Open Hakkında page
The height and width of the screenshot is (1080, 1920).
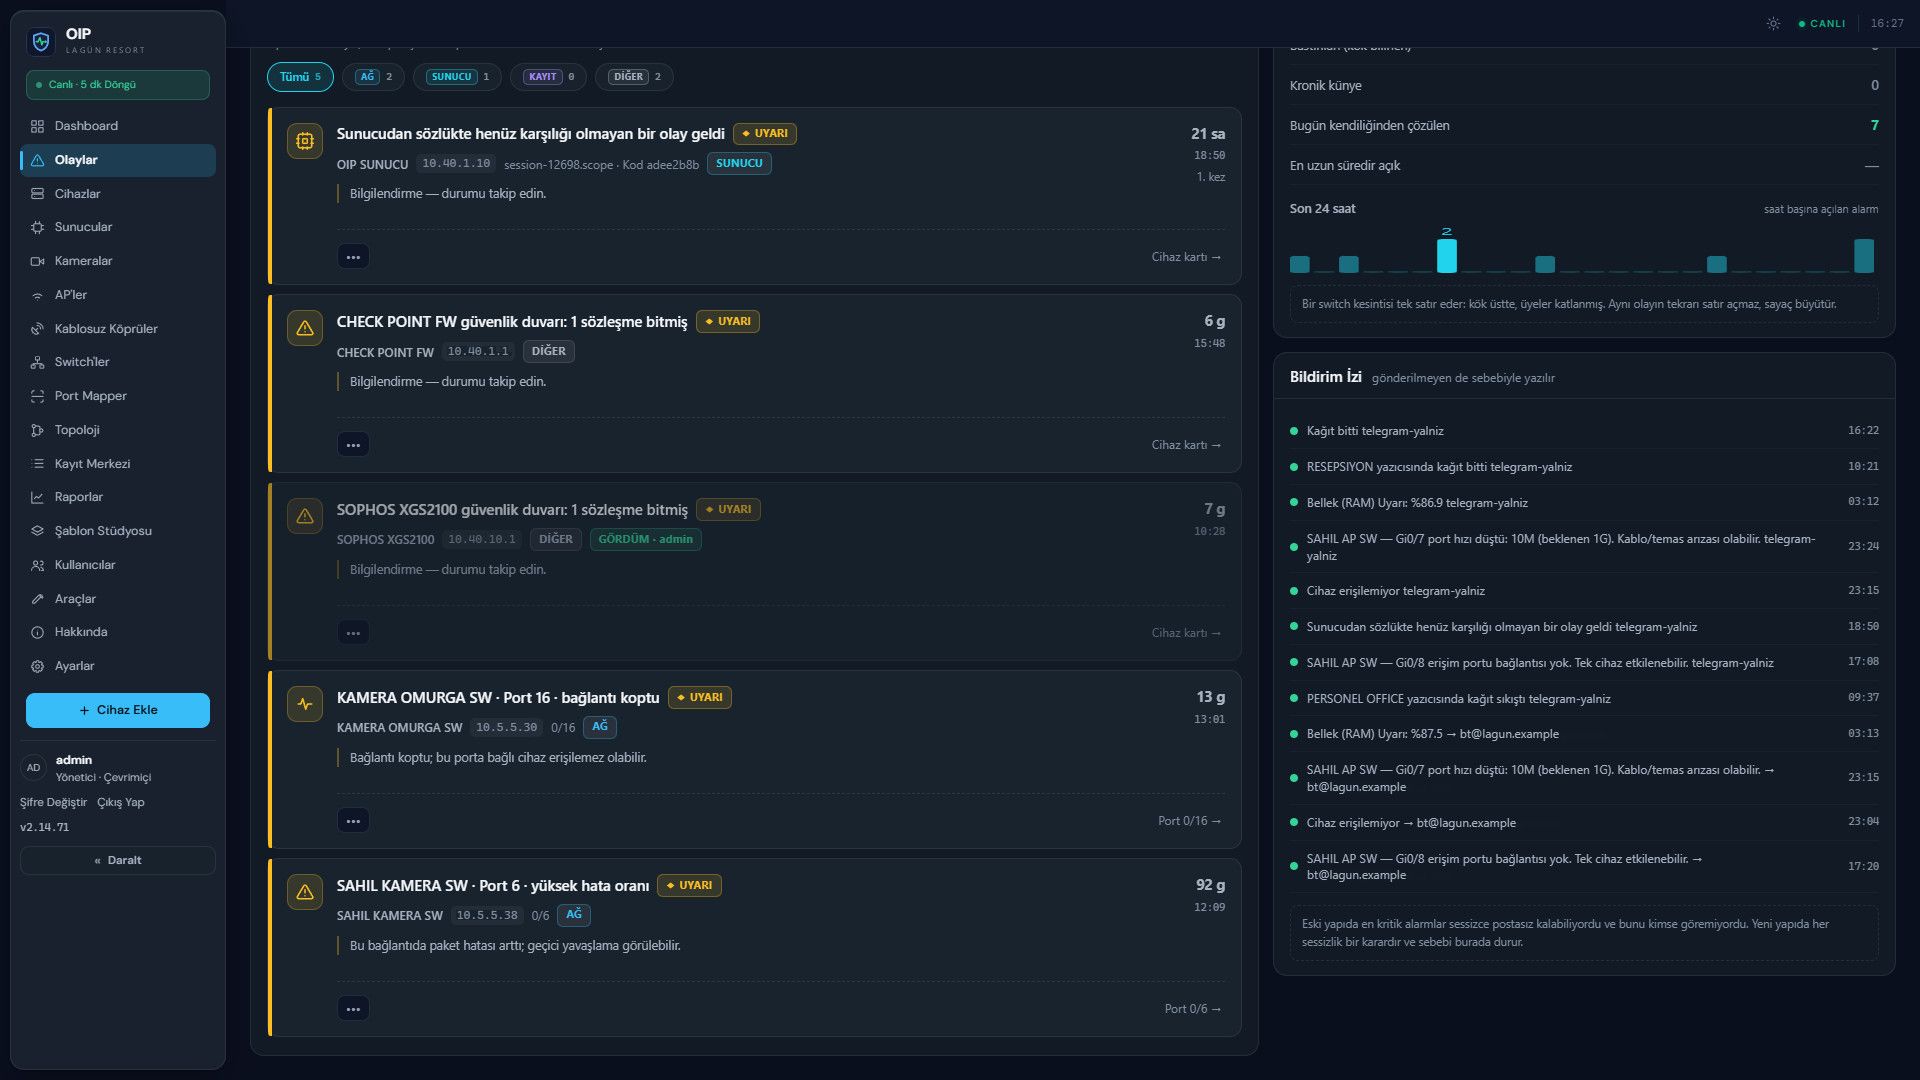[118, 632]
